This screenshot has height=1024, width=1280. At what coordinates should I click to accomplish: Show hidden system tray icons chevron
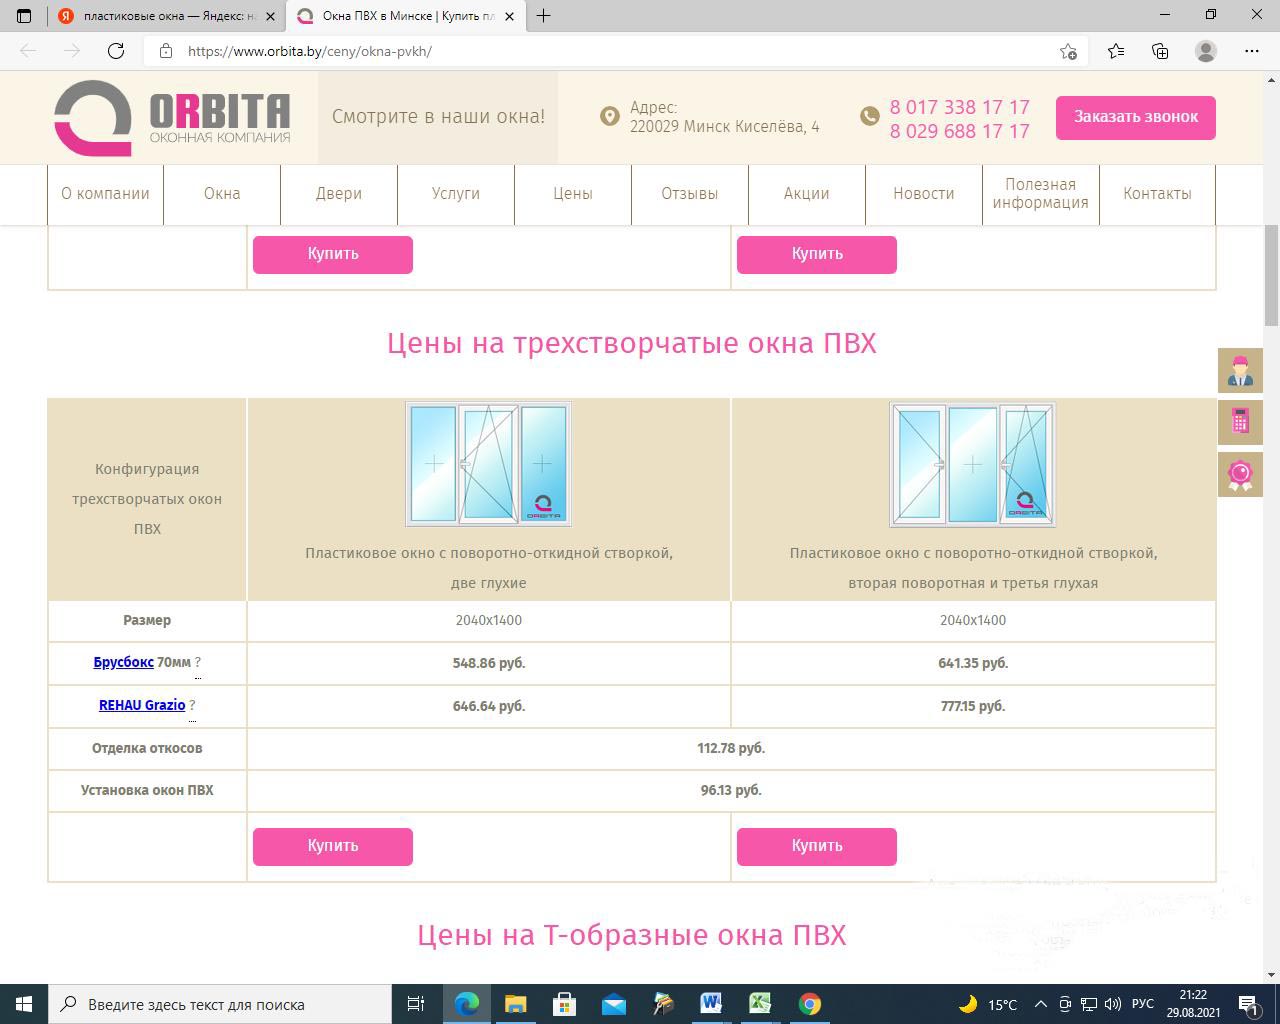[1040, 1004]
